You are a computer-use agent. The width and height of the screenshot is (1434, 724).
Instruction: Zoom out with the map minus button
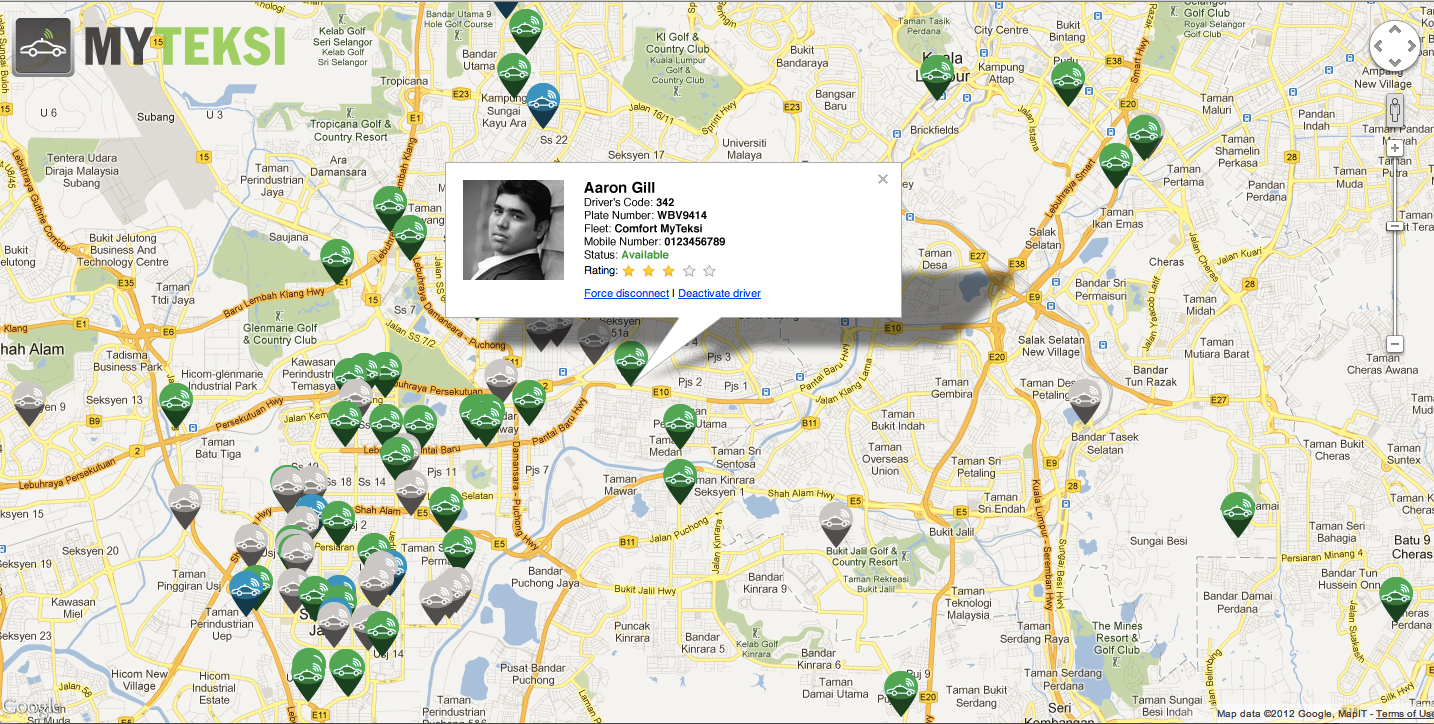(1396, 345)
